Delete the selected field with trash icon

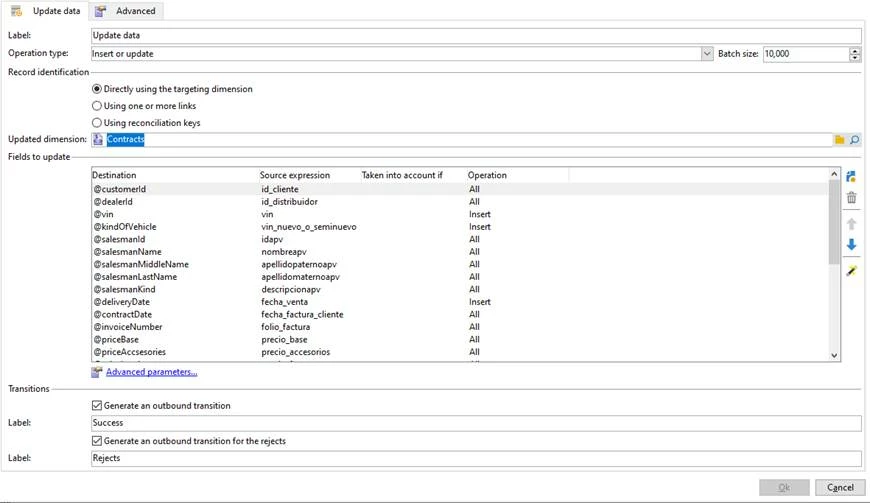click(x=851, y=197)
